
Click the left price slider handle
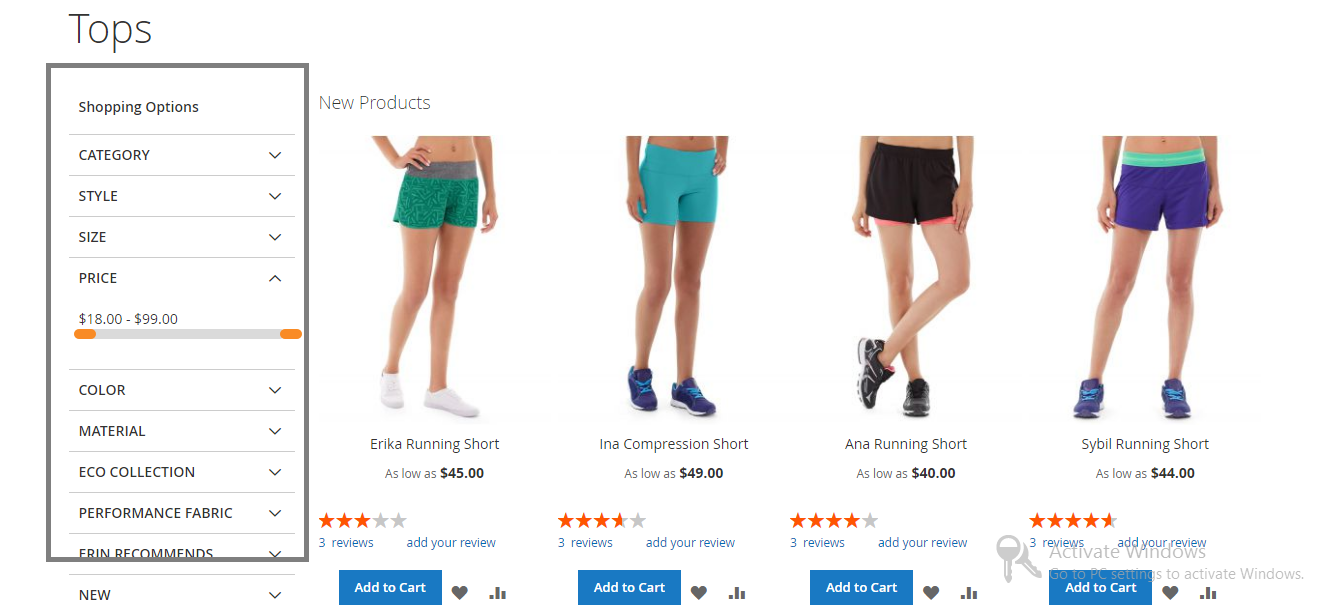click(x=85, y=334)
